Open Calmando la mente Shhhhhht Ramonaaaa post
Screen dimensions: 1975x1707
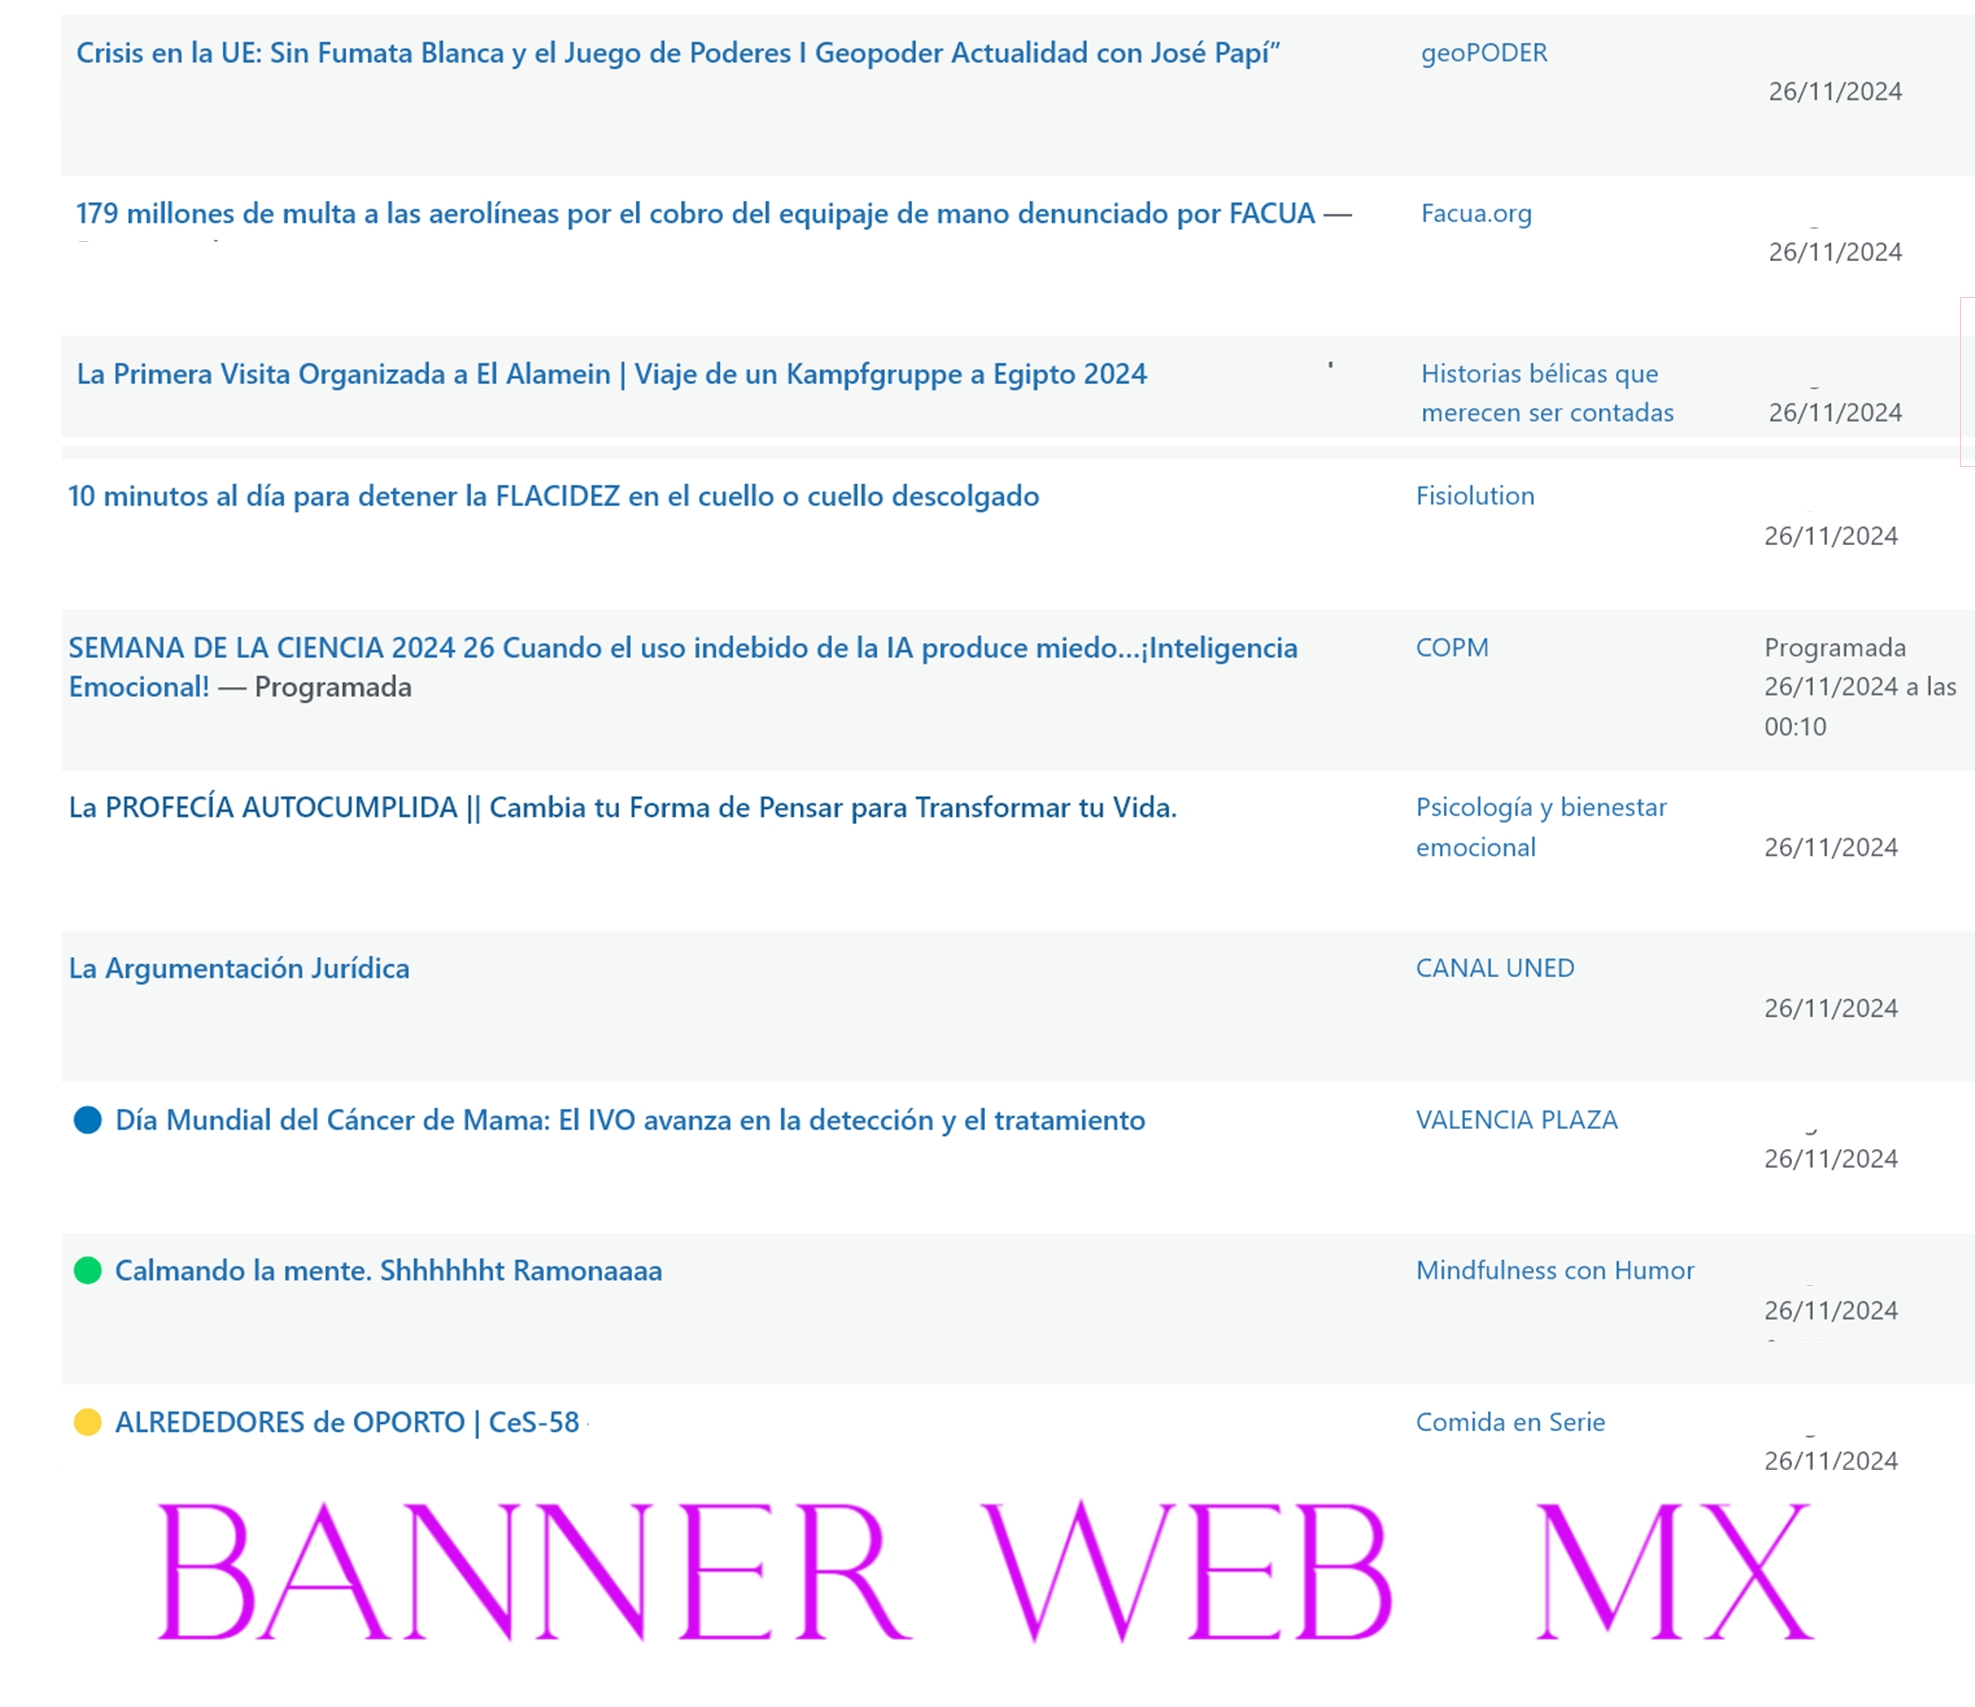[x=388, y=1271]
